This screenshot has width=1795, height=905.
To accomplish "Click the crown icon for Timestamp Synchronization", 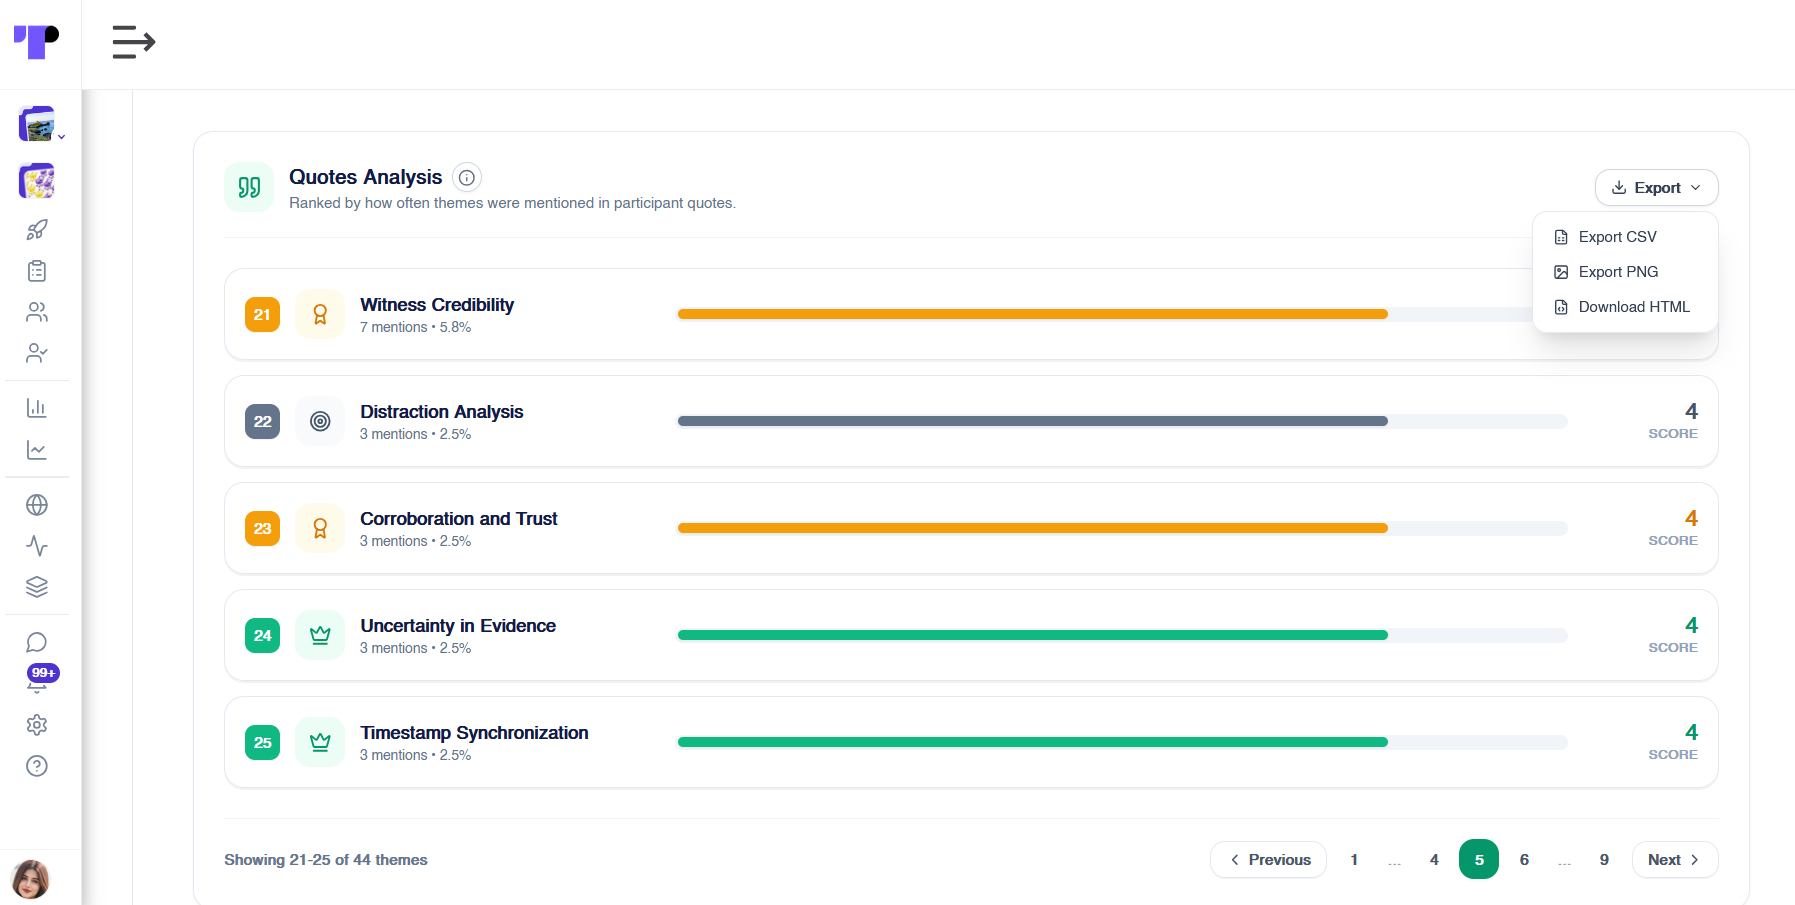I will coord(320,742).
